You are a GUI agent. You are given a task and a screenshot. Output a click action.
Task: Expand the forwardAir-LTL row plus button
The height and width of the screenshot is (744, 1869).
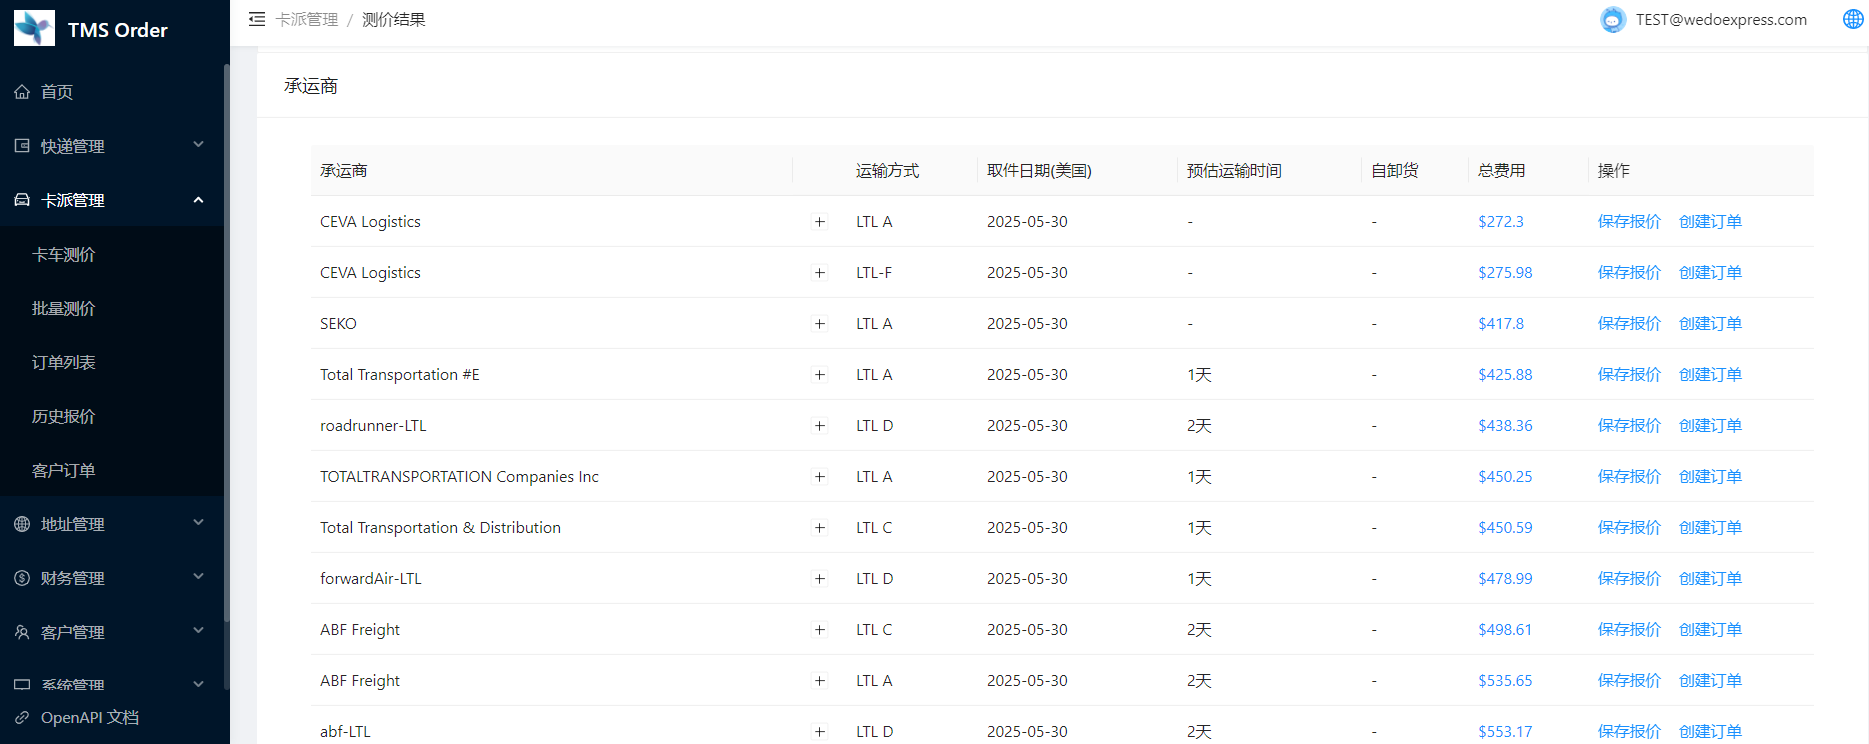820,579
